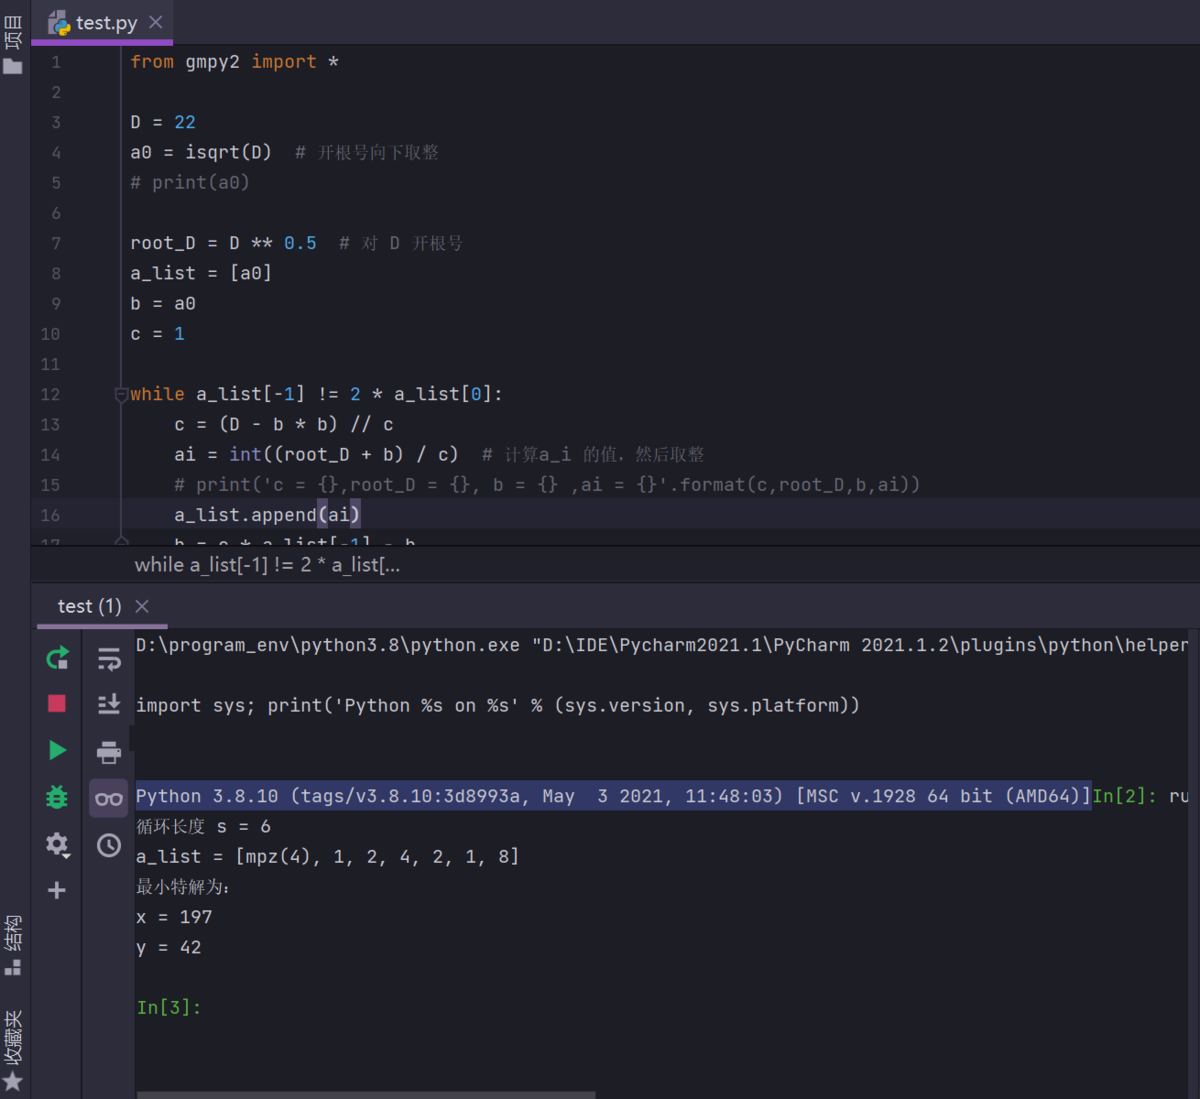Open the Favorites star sidebar icon
This screenshot has width=1200, height=1099.
tap(13, 1081)
